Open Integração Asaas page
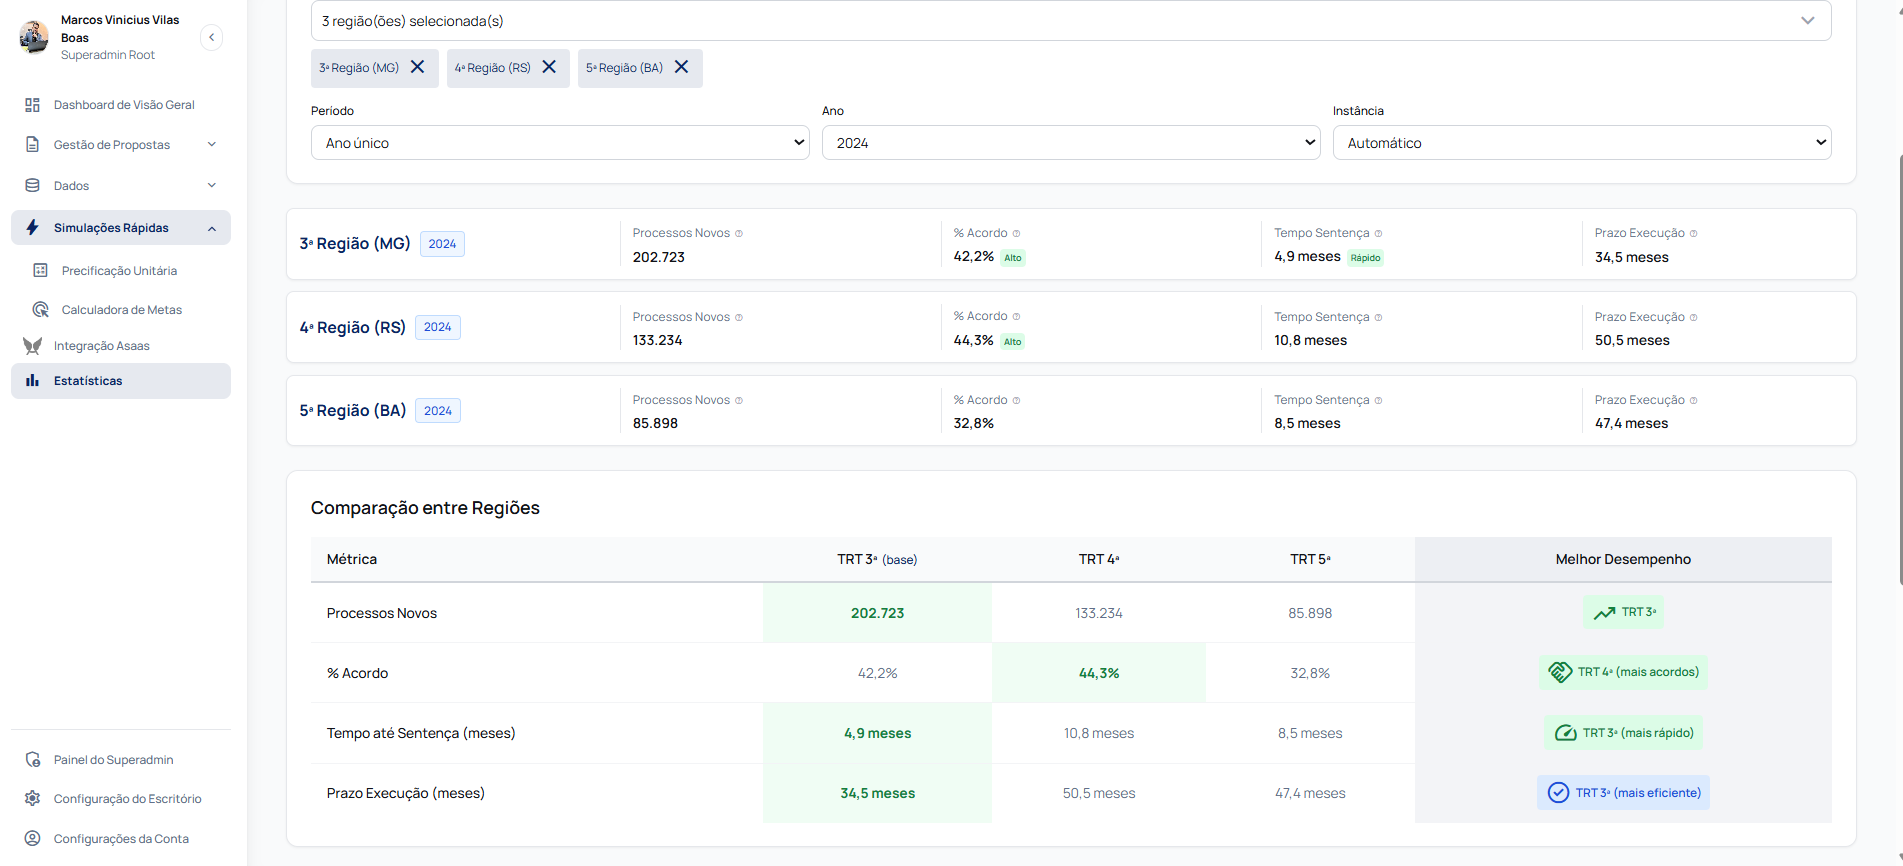 (101, 346)
